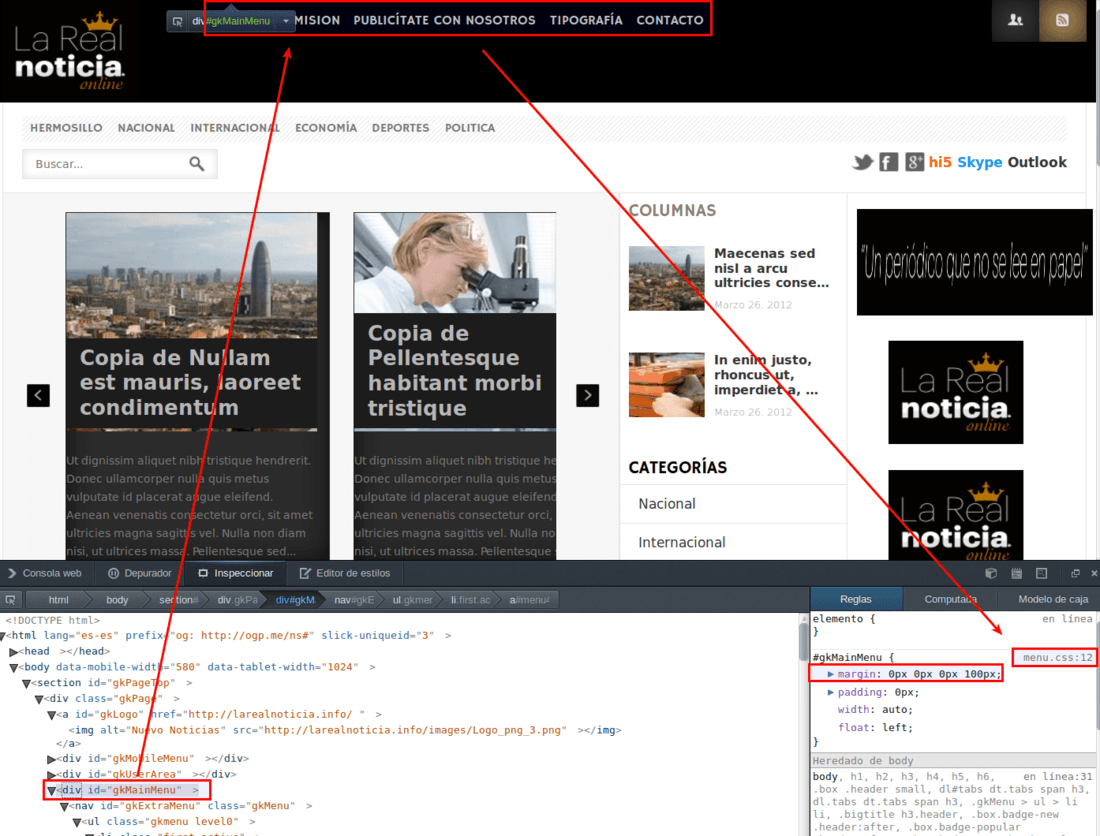Open TIPOGRAFÍA menu item

point(586,20)
